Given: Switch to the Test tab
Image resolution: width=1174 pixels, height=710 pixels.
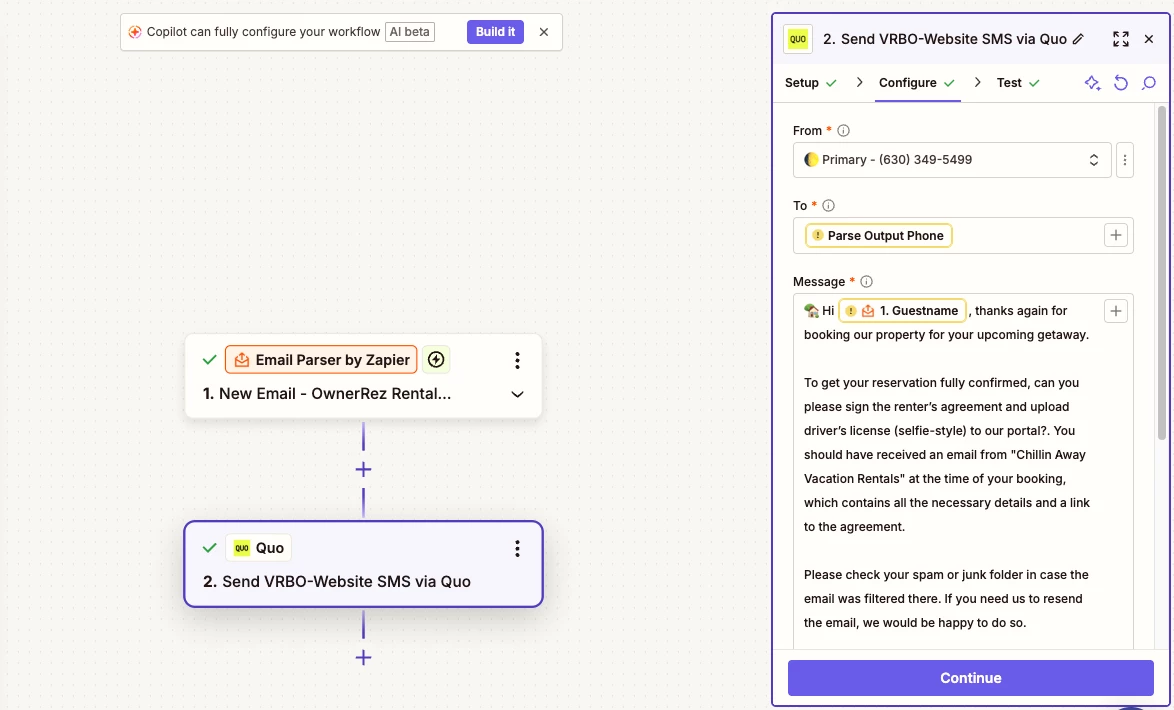Looking at the screenshot, I should point(1018,82).
